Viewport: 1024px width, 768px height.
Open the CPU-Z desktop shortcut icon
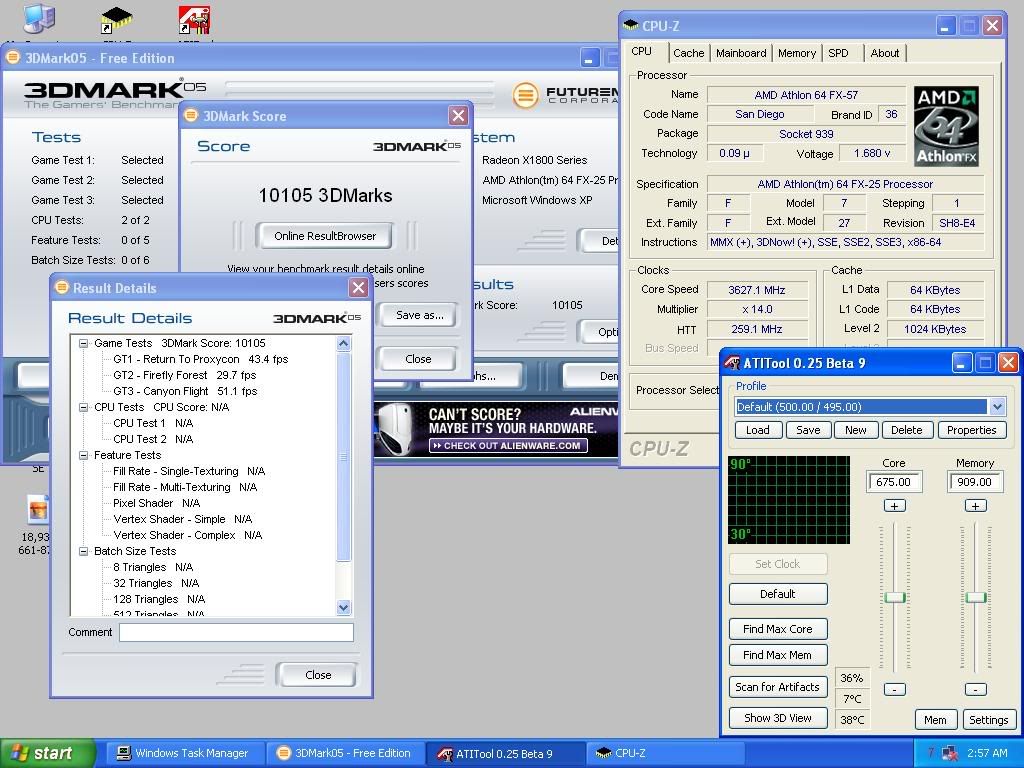click(117, 20)
